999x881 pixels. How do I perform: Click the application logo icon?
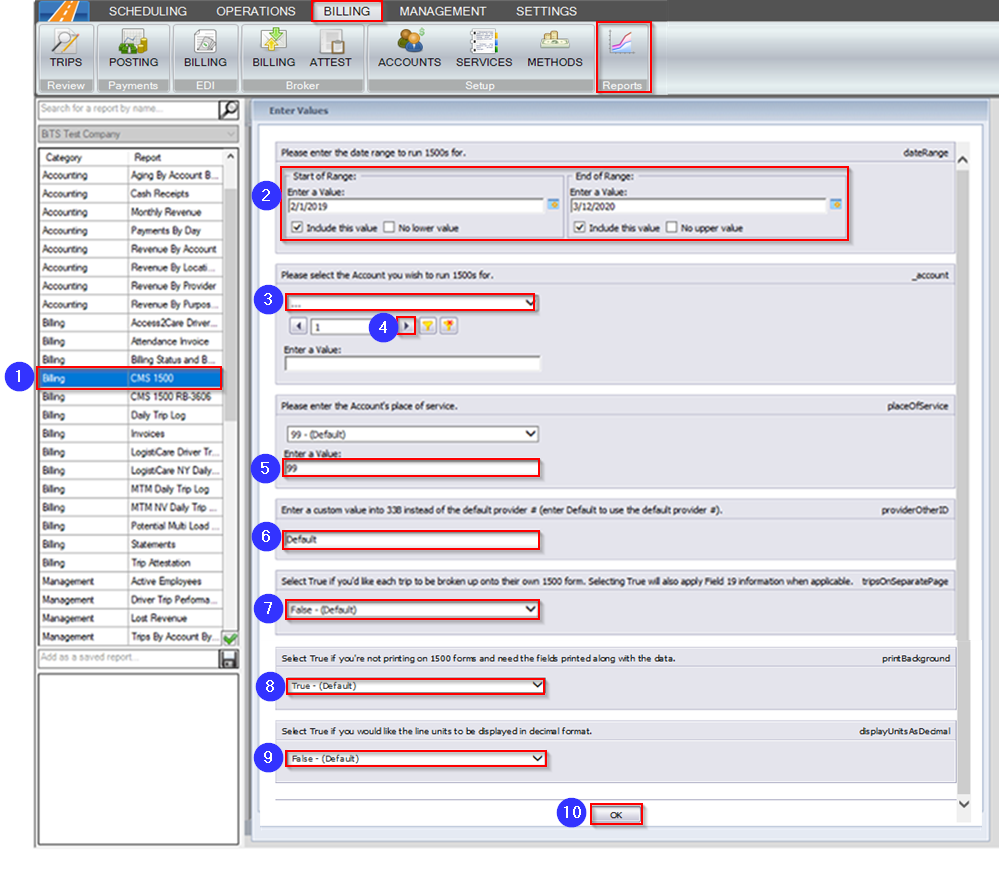(x=65, y=11)
